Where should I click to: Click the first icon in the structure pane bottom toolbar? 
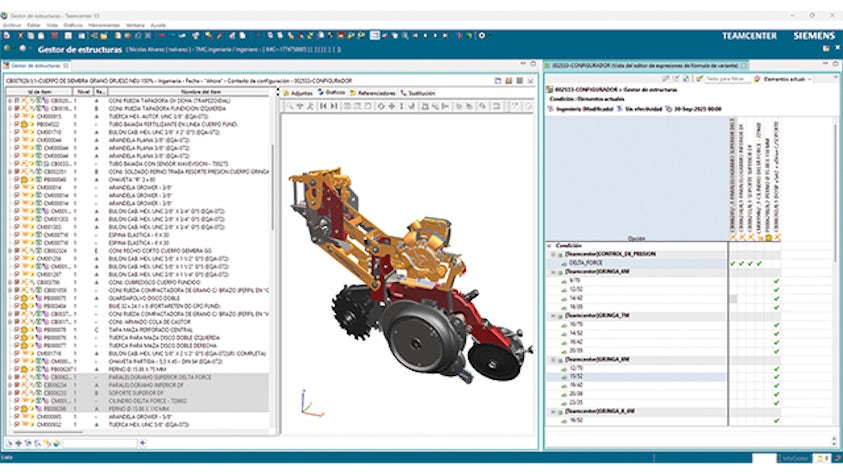(9, 443)
